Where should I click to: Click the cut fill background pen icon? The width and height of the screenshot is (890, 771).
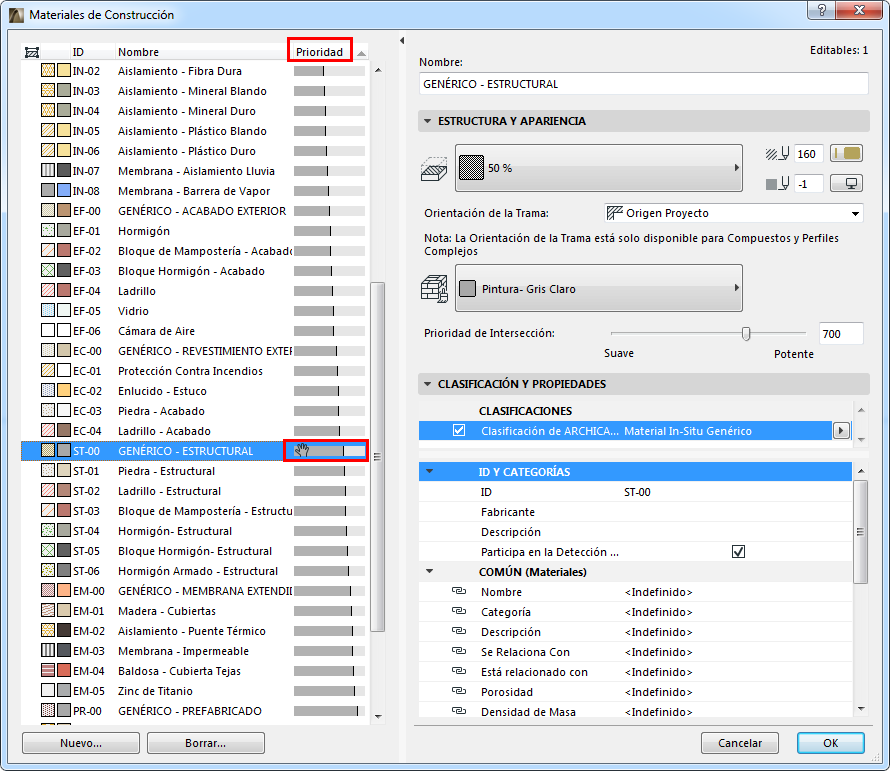click(x=777, y=184)
